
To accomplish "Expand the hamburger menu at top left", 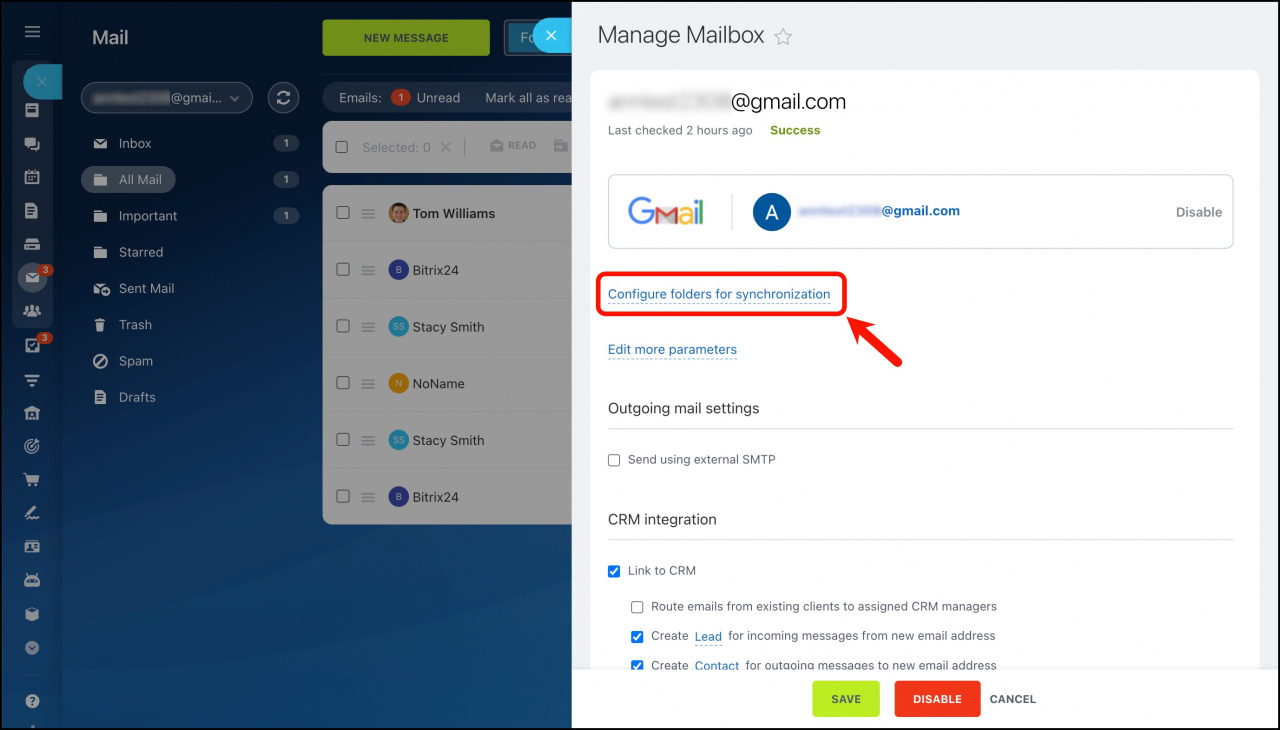I will pyautogui.click(x=32, y=32).
